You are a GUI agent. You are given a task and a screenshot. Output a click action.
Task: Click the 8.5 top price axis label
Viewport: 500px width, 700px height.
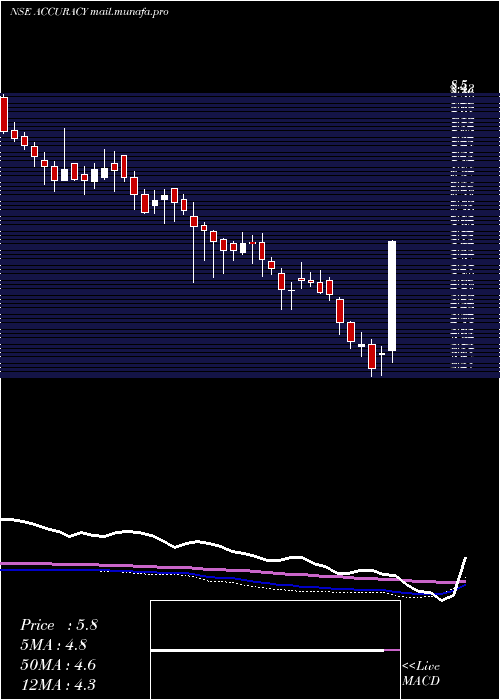(x=459, y=83)
